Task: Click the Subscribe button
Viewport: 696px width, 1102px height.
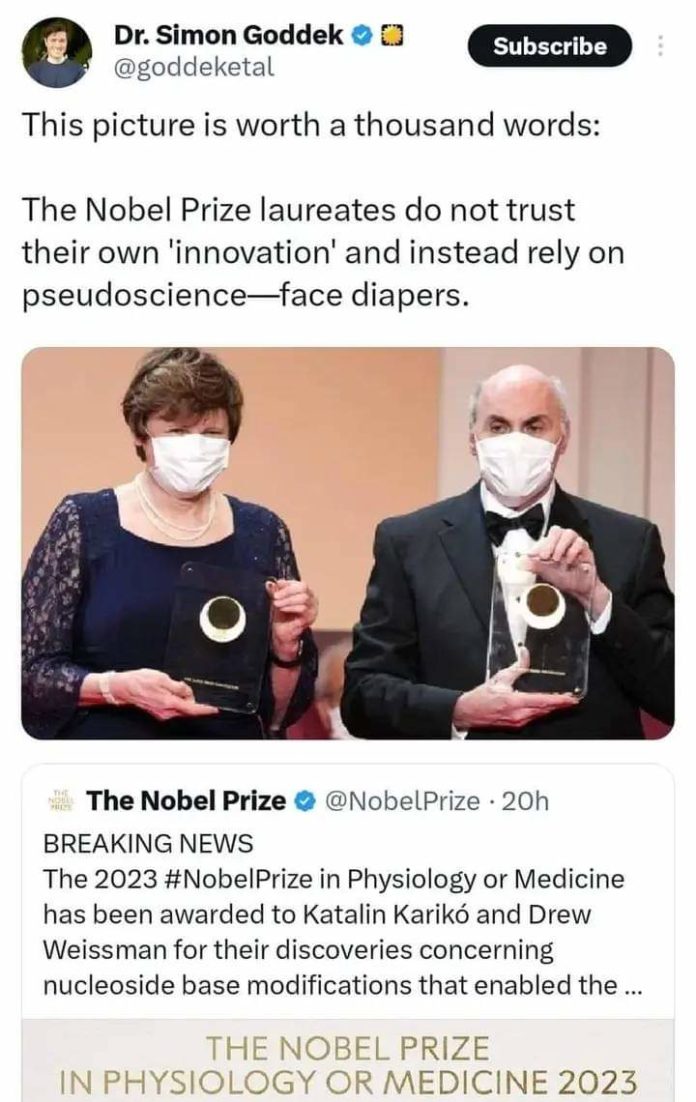Action: click(550, 46)
